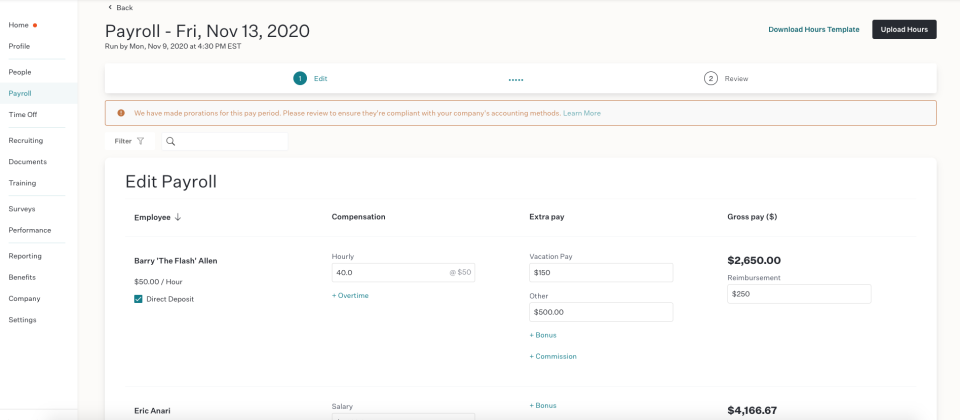The height and width of the screenshot is (420, 960).
Task: Expand Overtime option for Barry Allen
Action: (x=350, y=295)
